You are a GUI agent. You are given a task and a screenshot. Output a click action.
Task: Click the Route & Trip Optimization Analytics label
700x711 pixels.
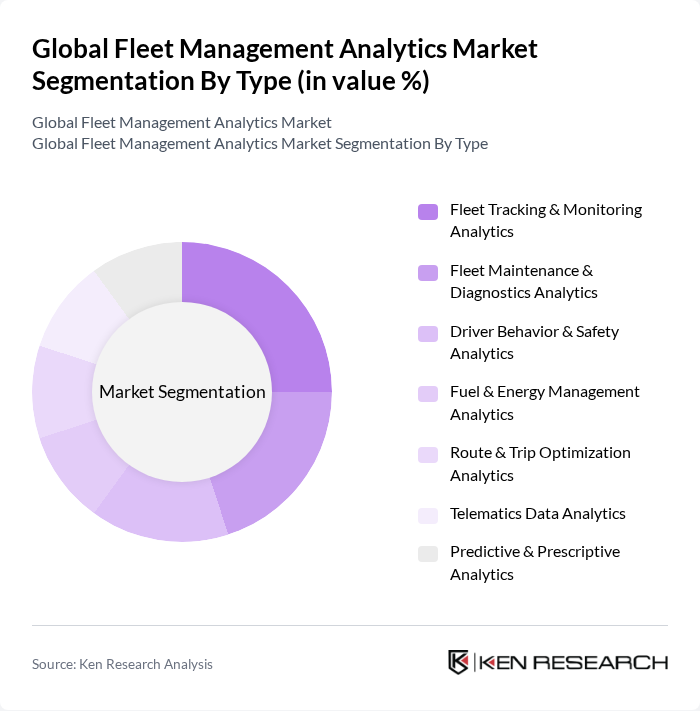[x=540, y=464]
